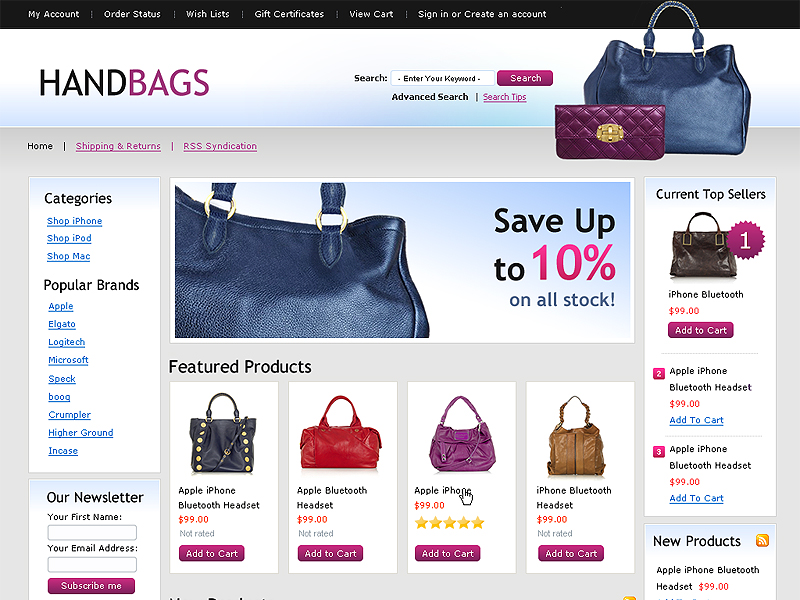Image resolution: width=800 pixels, height=600 pixels.
Task: Open Gift Certificates page
Action: 289,14
